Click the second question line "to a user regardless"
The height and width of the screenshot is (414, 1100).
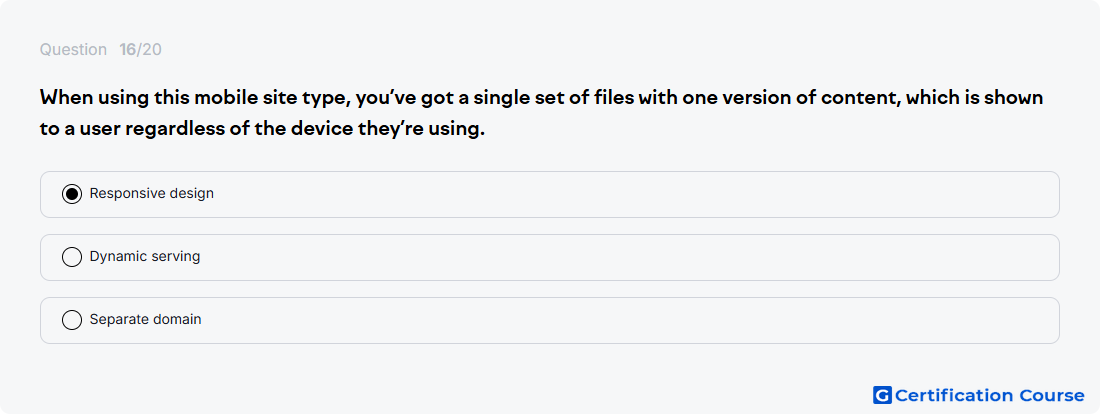(262, 131)
